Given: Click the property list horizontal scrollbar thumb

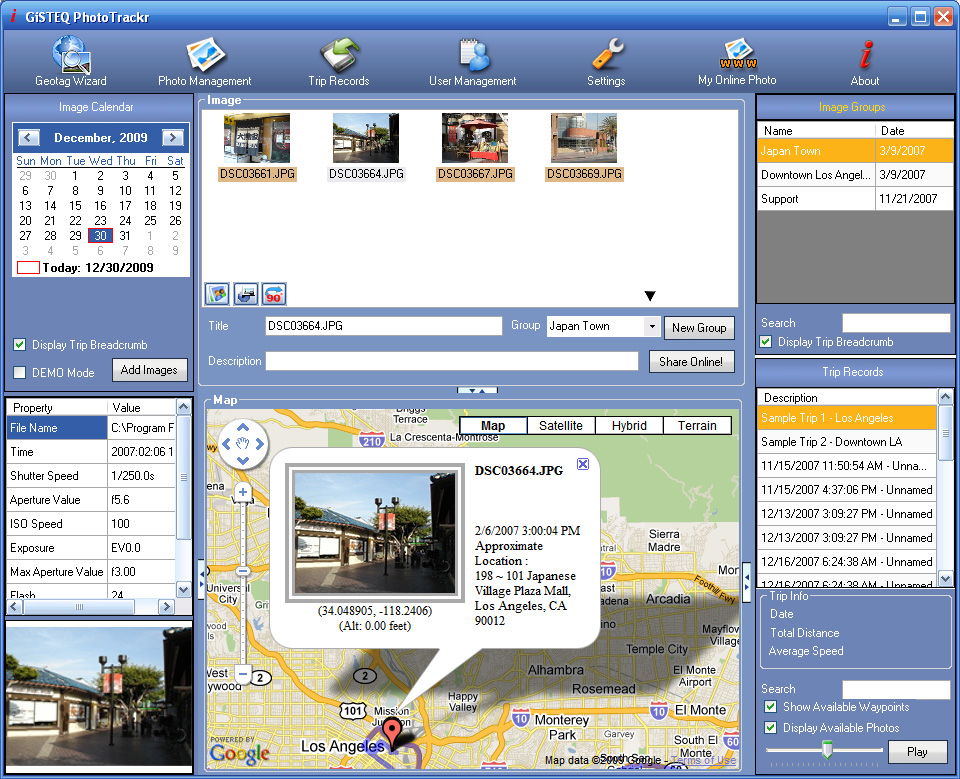Looking at the screenshot, I should tap(79, 607).
